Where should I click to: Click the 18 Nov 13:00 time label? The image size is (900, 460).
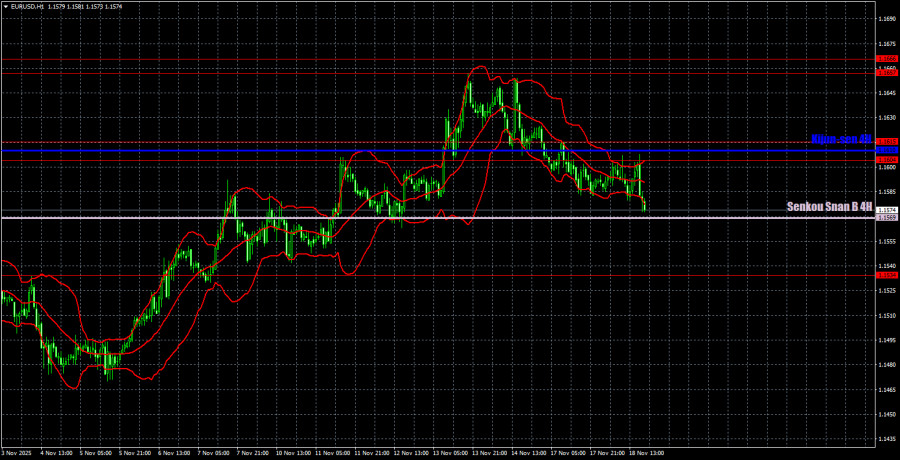point(645,454)
